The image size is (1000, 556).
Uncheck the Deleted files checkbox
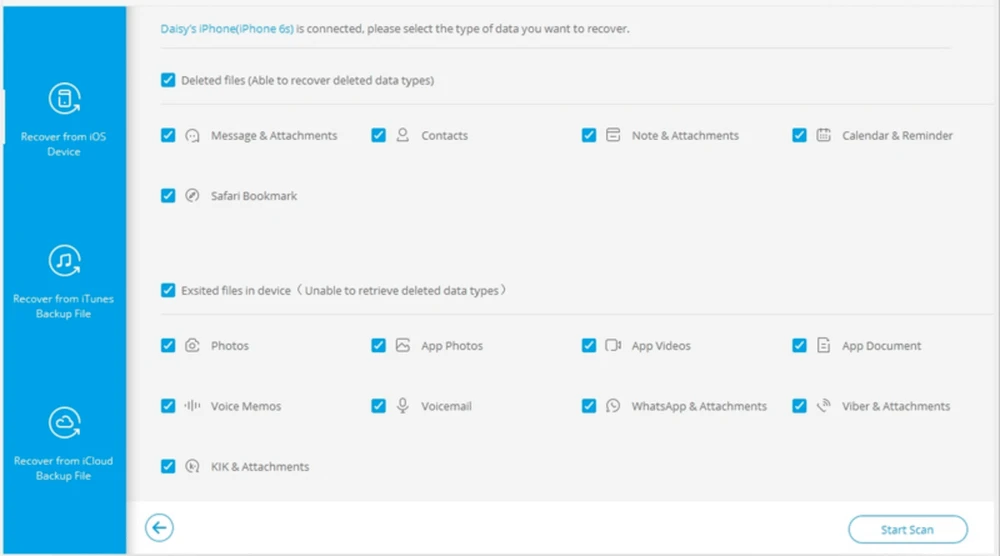point(168,80)
